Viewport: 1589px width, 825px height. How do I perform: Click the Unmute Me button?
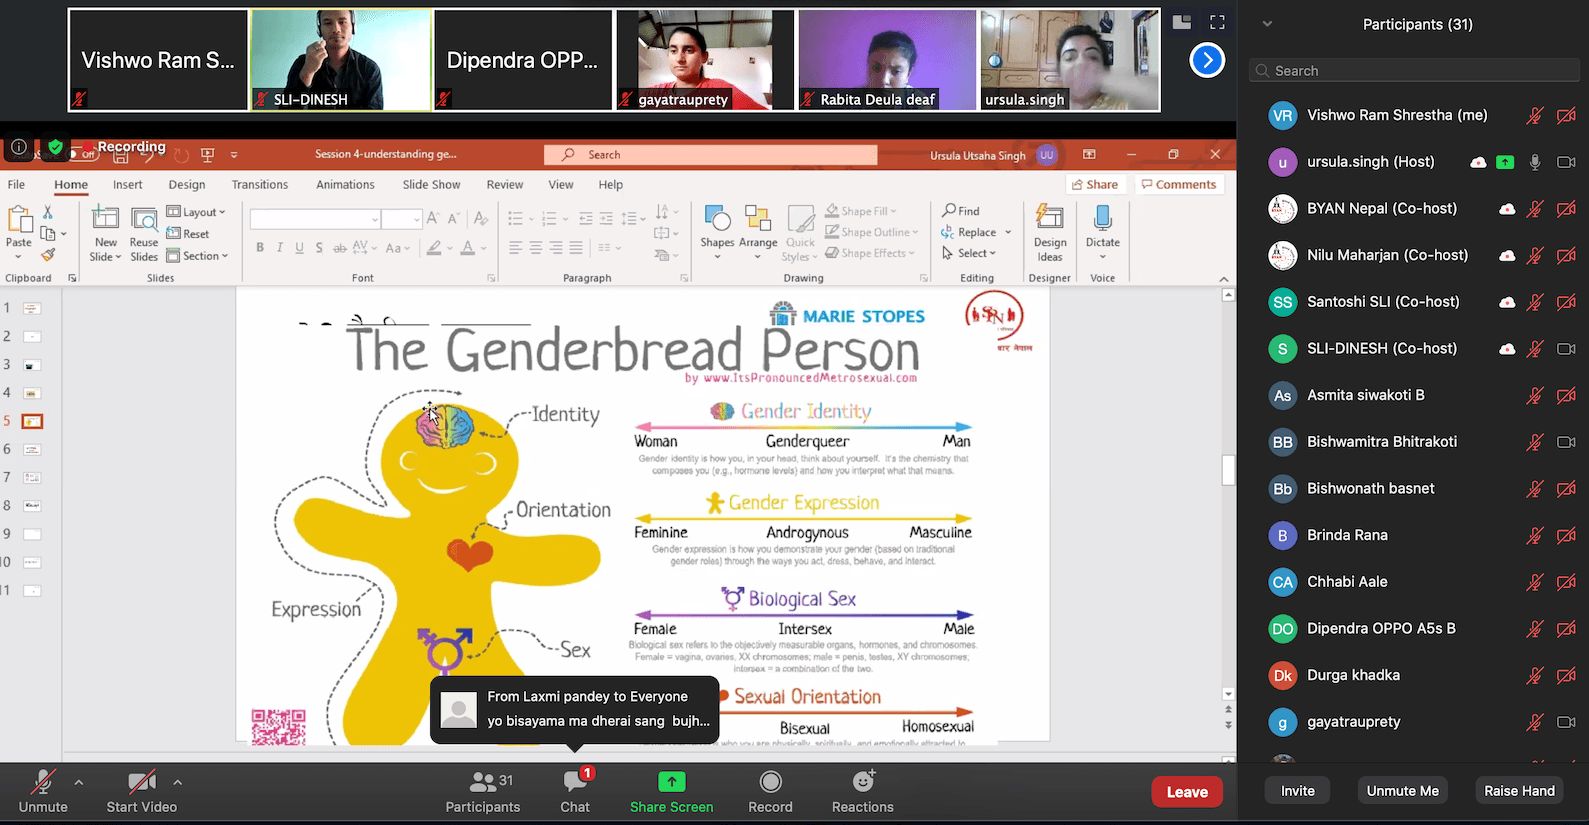pos(1403,790)
